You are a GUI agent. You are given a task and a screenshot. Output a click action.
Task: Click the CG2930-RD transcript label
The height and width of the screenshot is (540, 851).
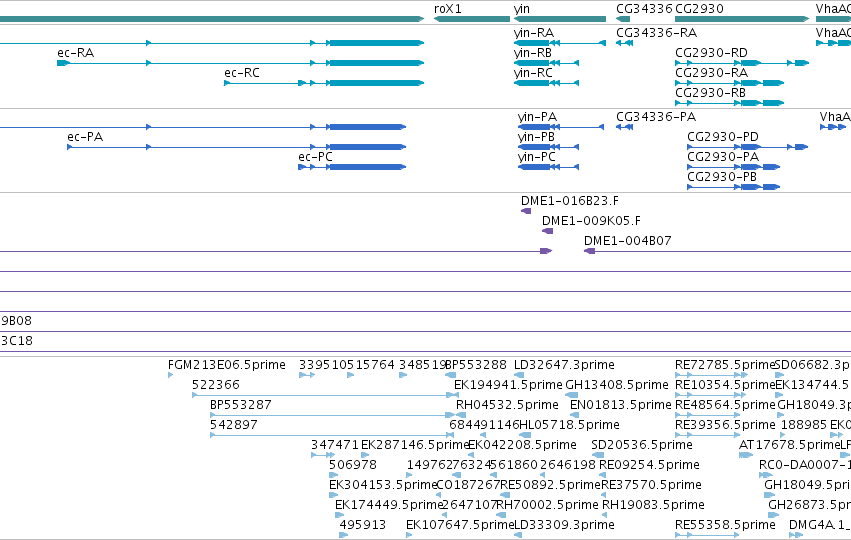coord(712,53)
